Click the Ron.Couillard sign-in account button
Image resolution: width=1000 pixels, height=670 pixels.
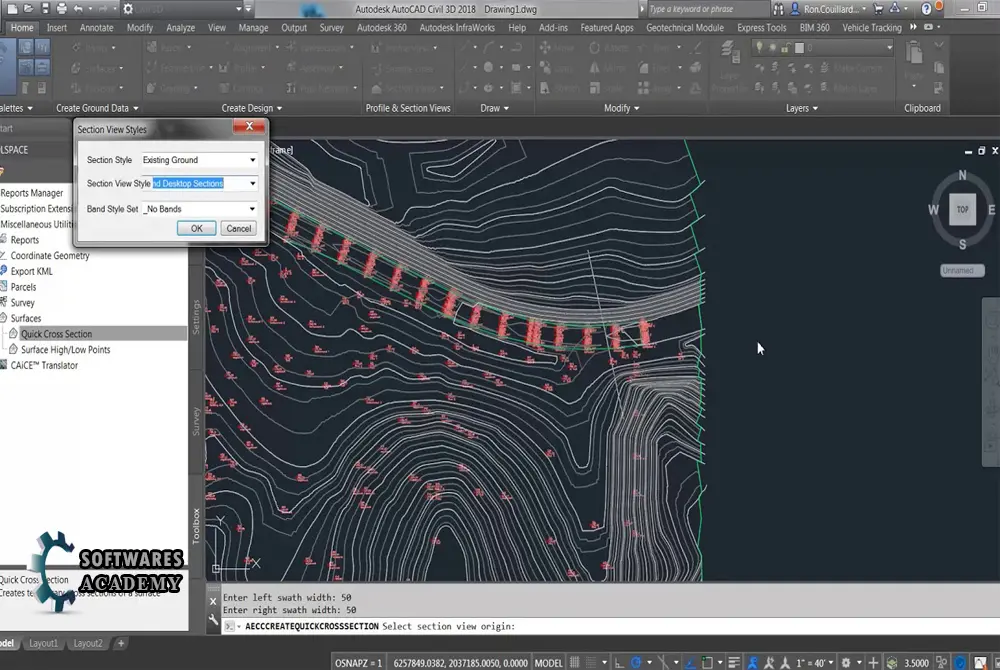[828, 9]
